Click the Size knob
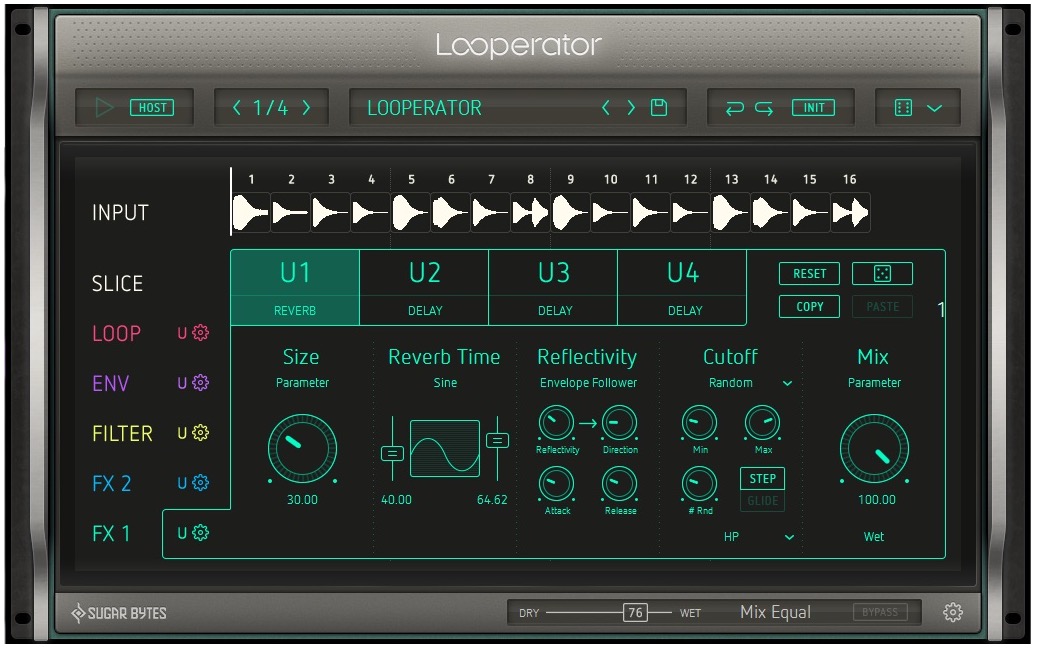Screen dimensions: 1038x649 (x=303, y=449)
